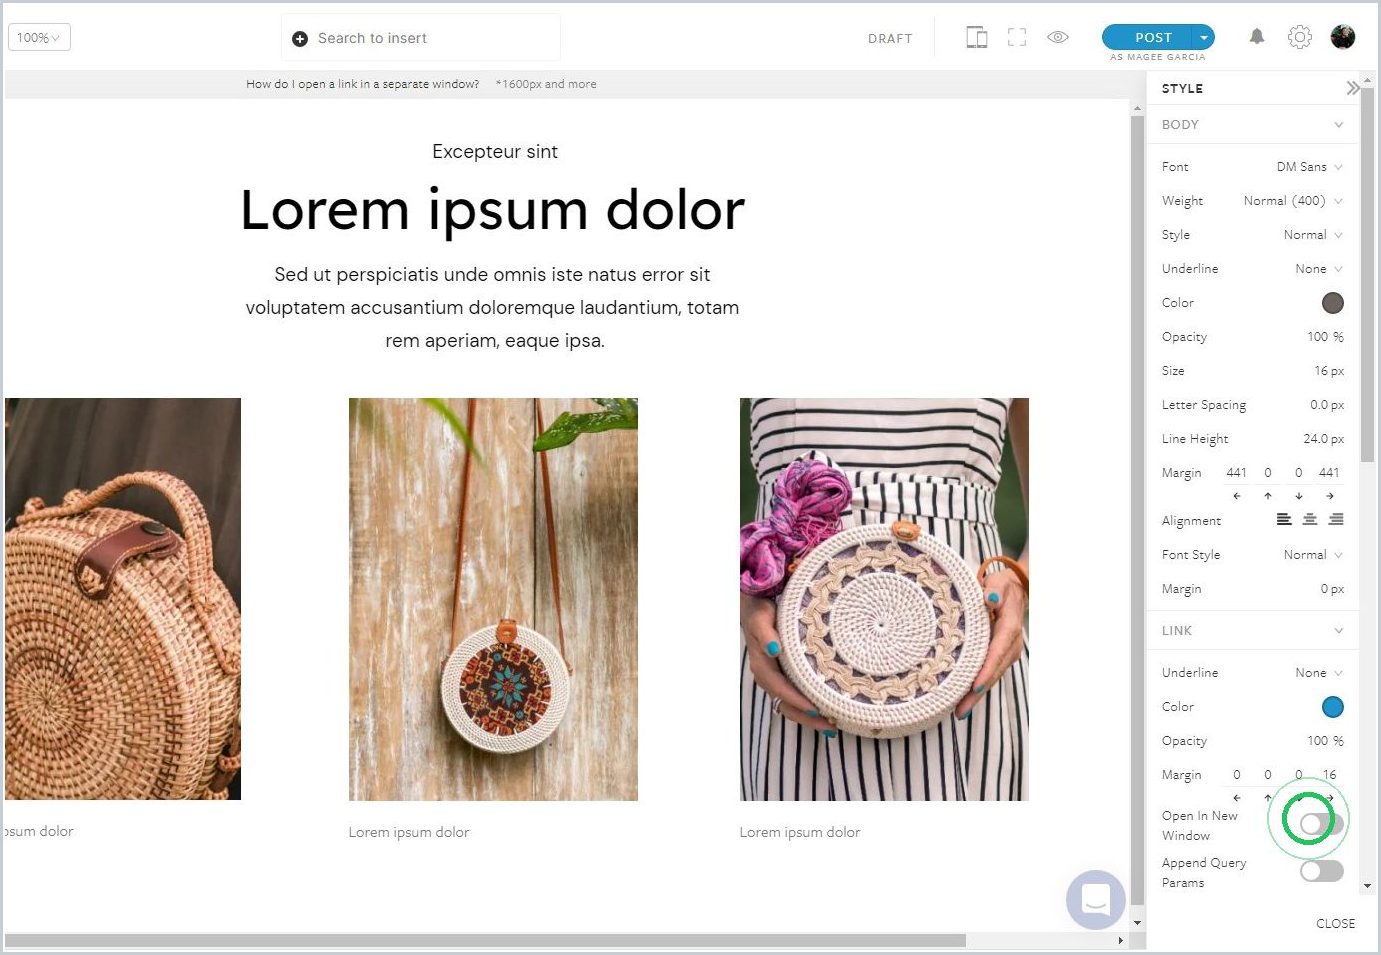Enable Open In New Window switch

[x=1321, y=824]
